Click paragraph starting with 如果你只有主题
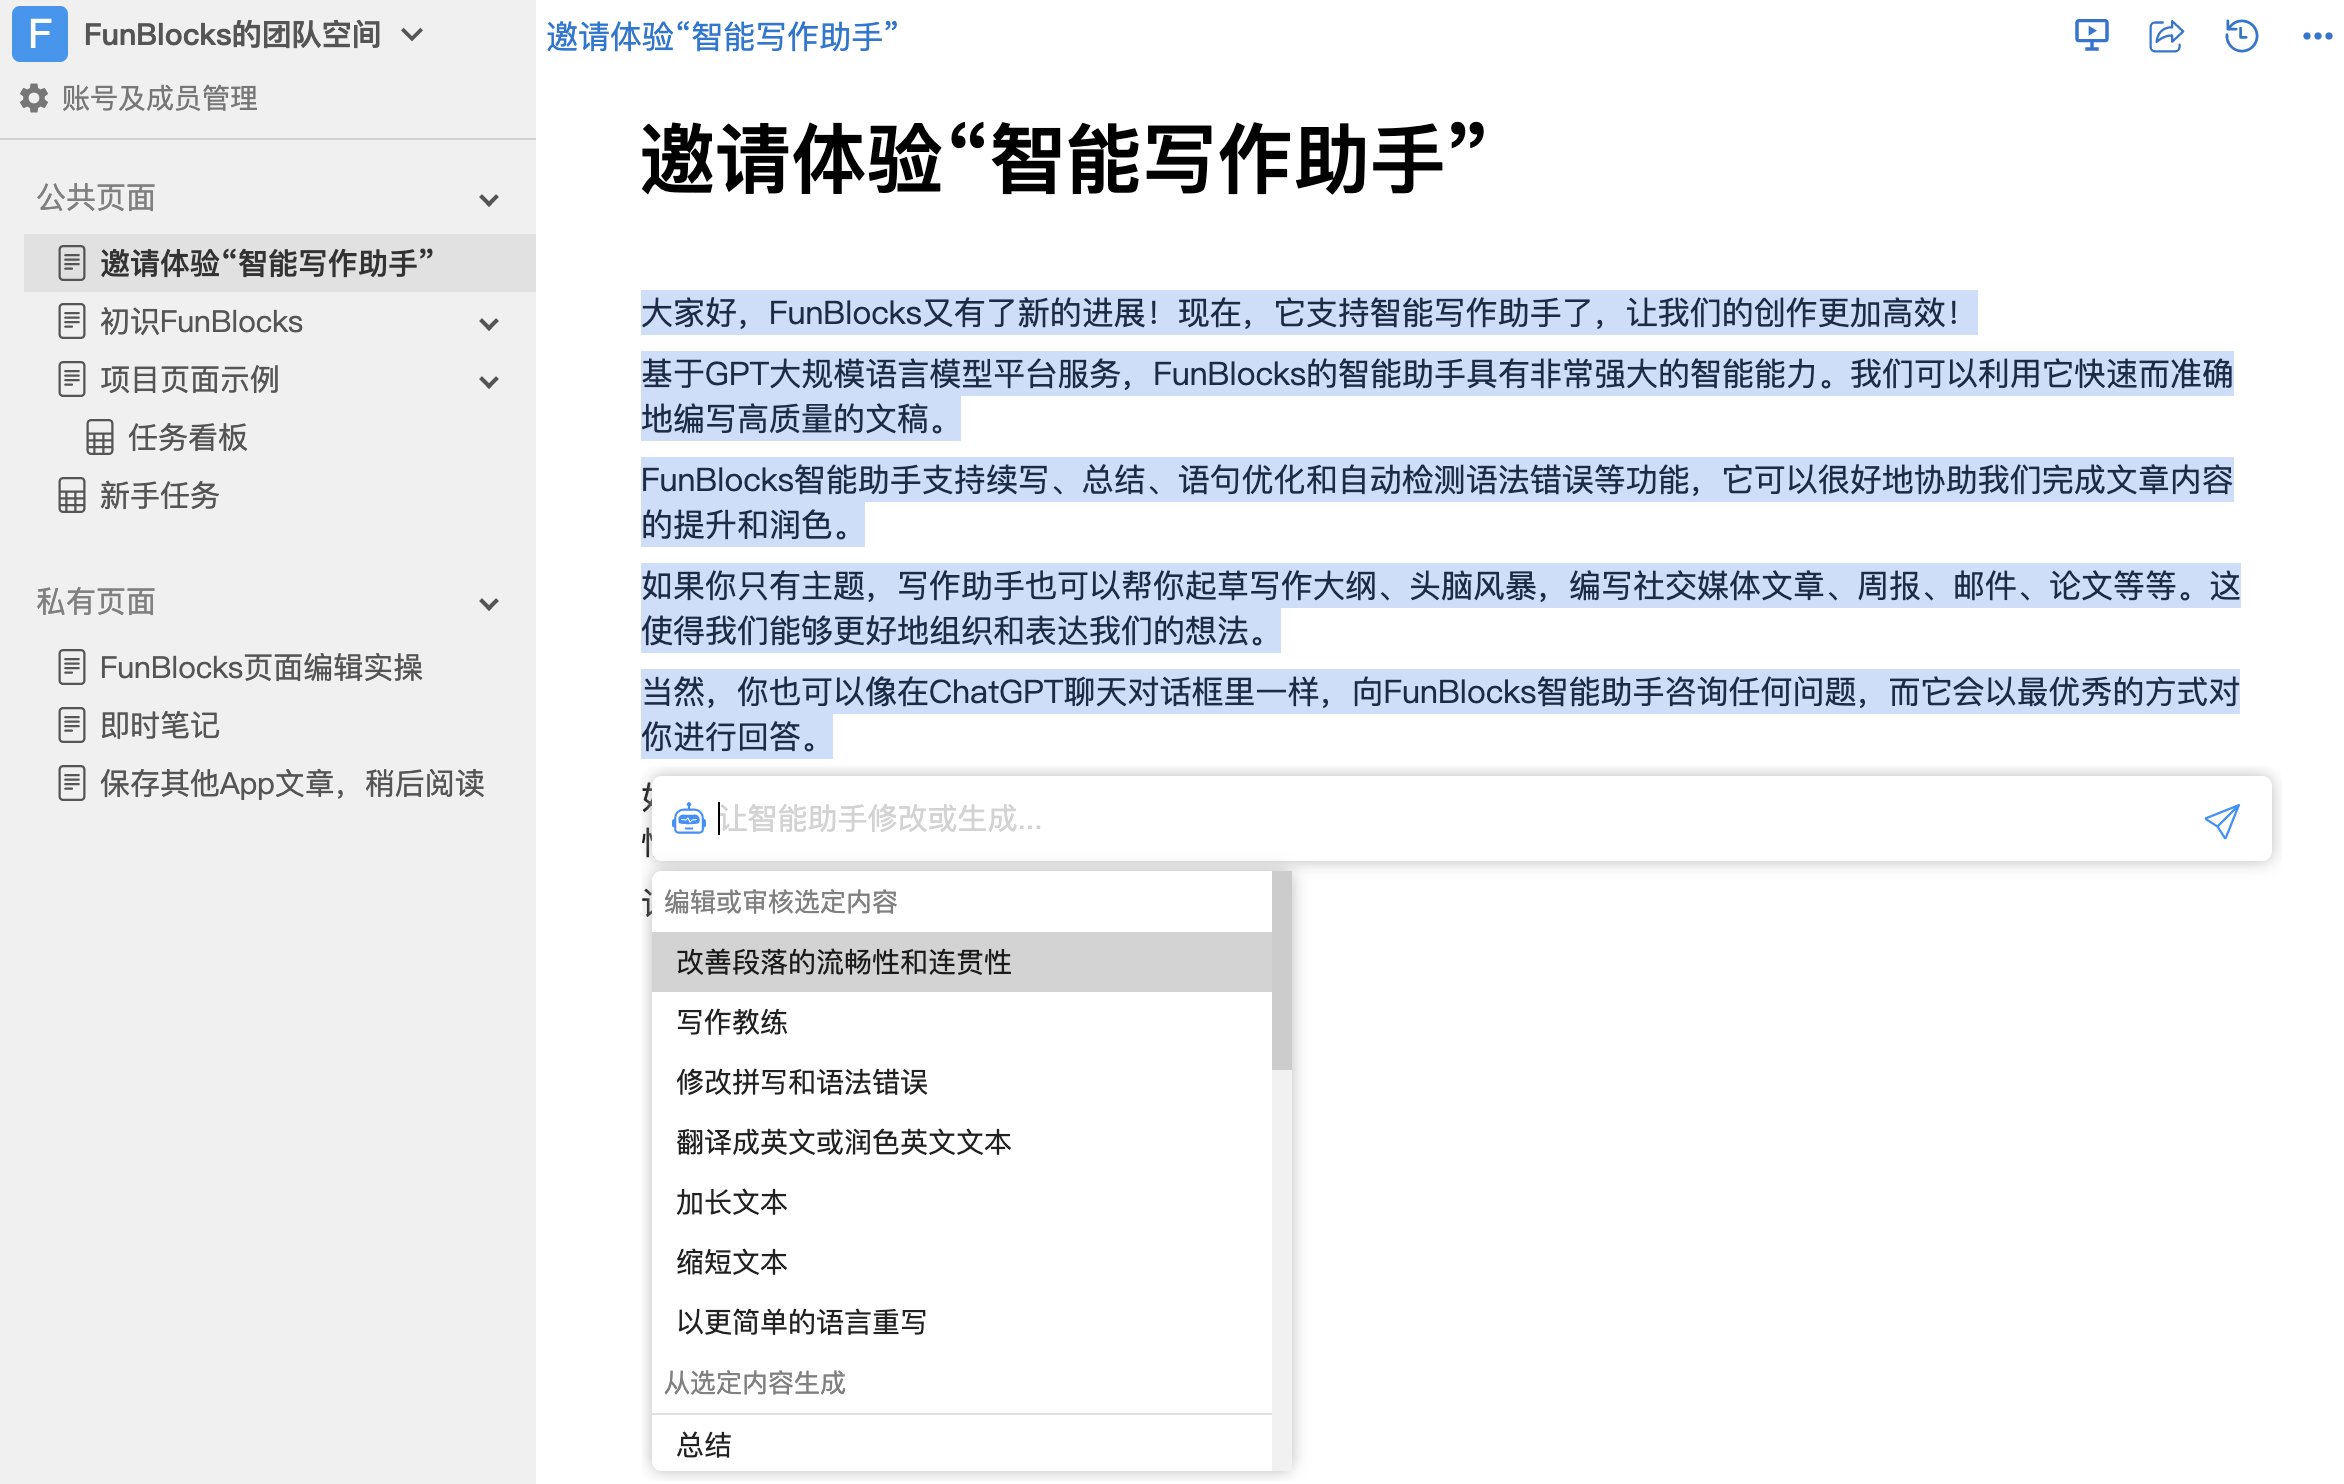This screenshot has width=2344, height=1484. click(x=1440, y=608)
